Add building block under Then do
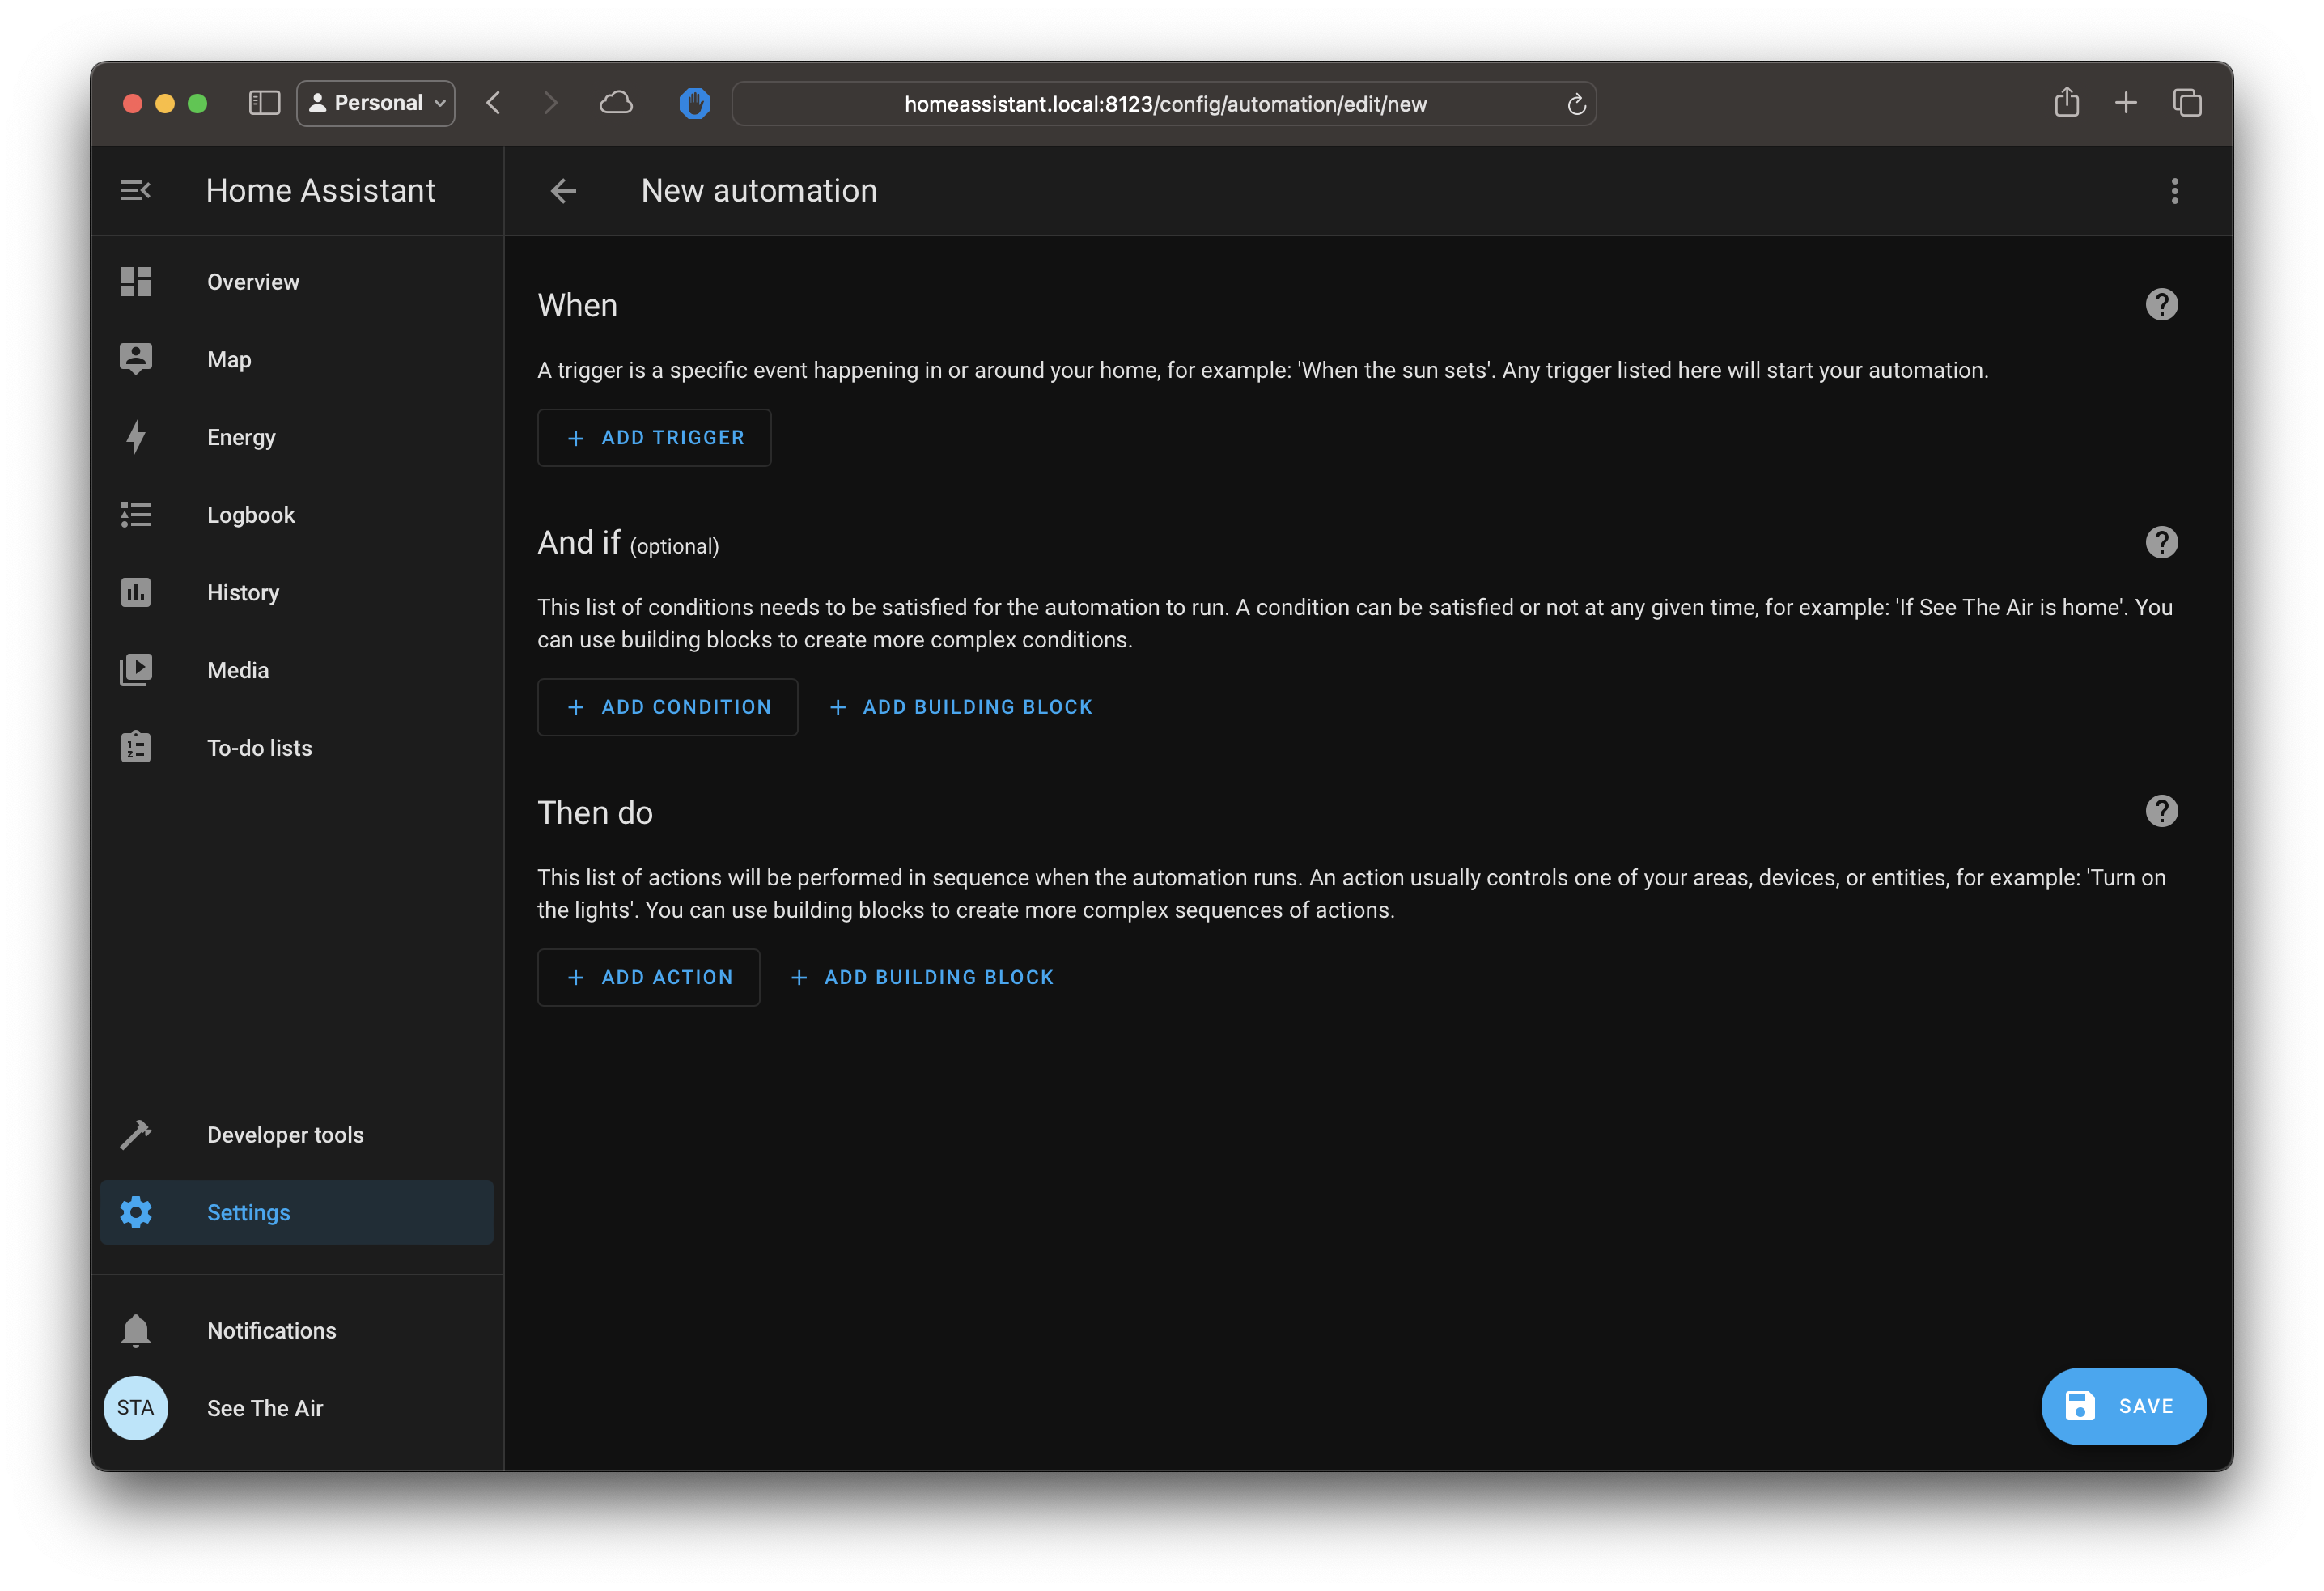This screenshot has height=1591, width=2324. point(922,977)
